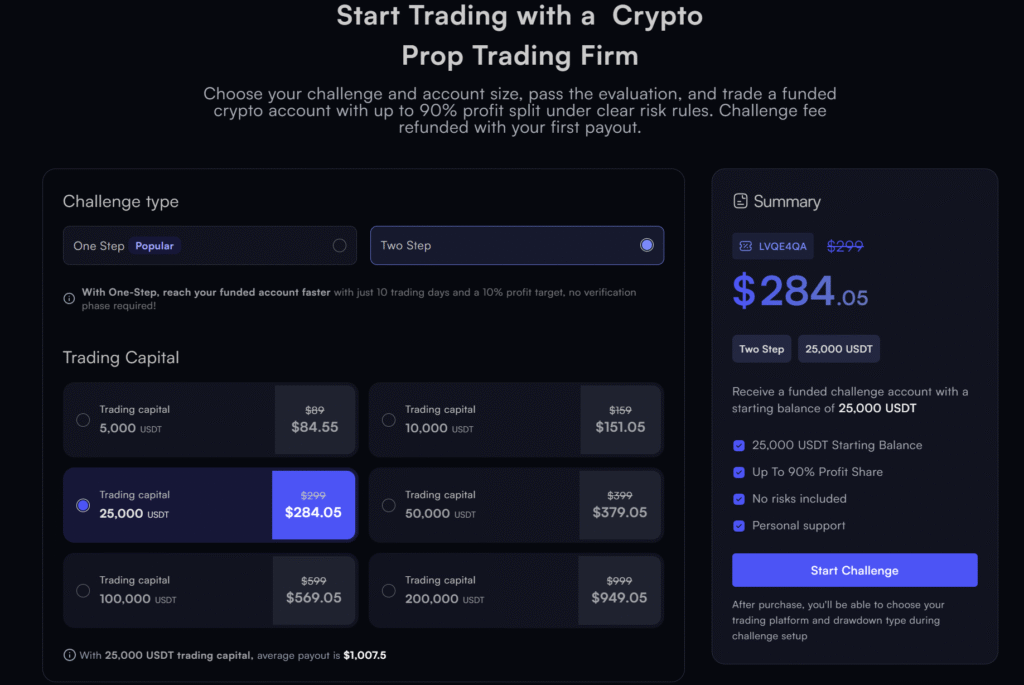Pick the 100,000 USDT trading capital option
The image size is (1024, 685).
point(83,591)
